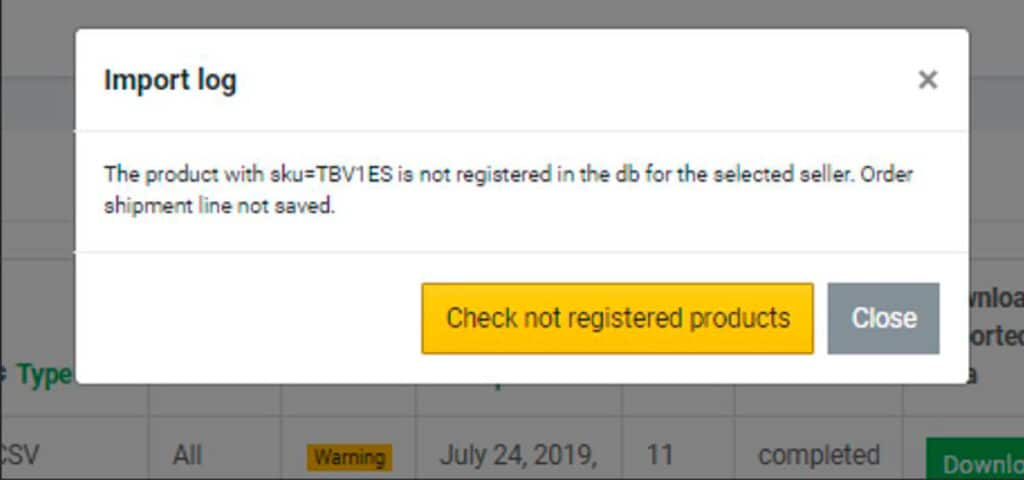The width and height of the screenshot is (1024, 480).
Task: Click the cell showing 11
Action: pyautogui.click(x=660, y=455)
